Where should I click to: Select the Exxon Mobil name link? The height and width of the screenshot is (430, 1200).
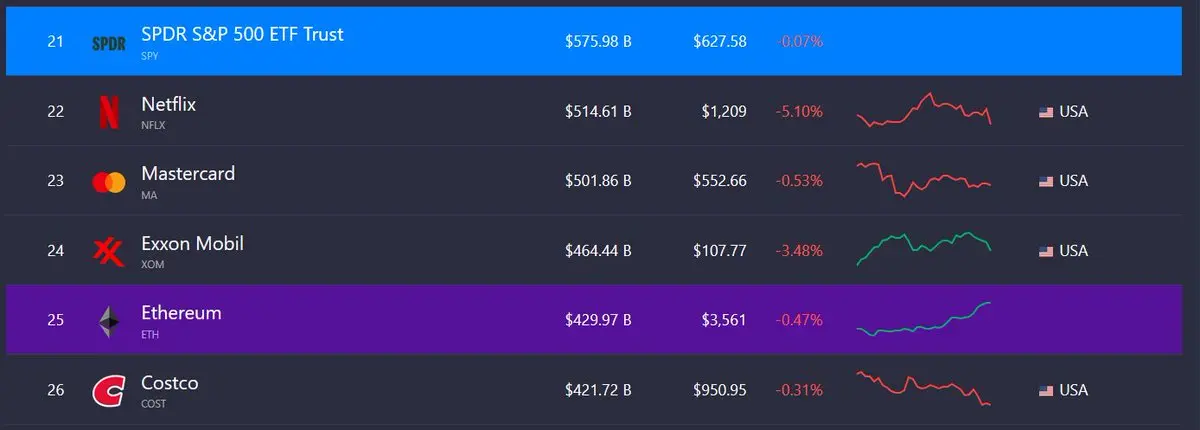click(x=192, y=243)
